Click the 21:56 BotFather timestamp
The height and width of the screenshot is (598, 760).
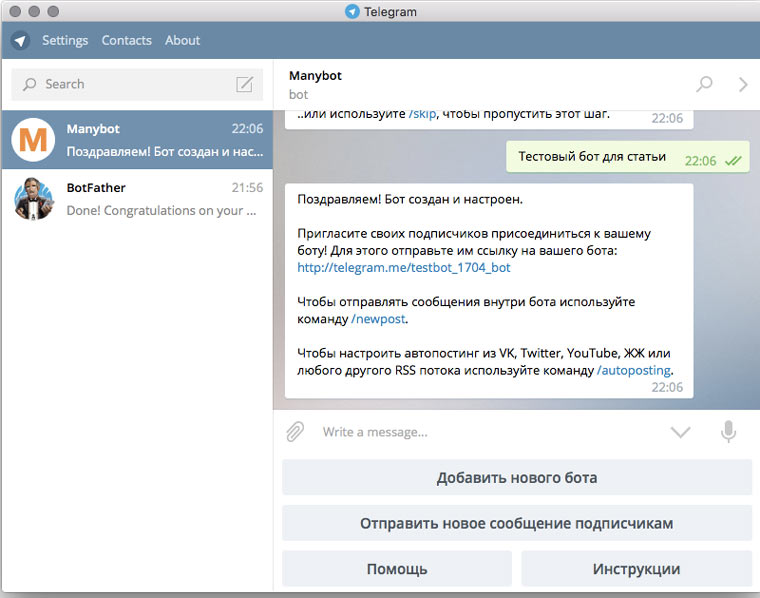pos(247,188)
